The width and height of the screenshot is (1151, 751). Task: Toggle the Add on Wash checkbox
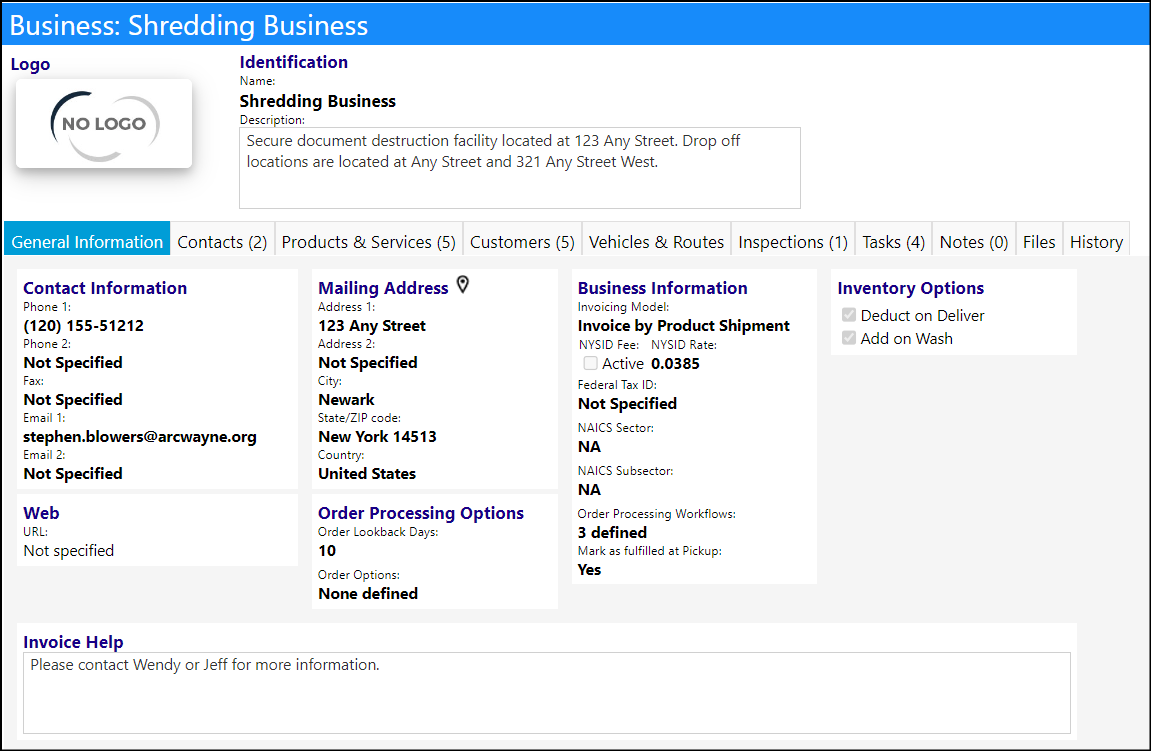(x=849, y=338)
